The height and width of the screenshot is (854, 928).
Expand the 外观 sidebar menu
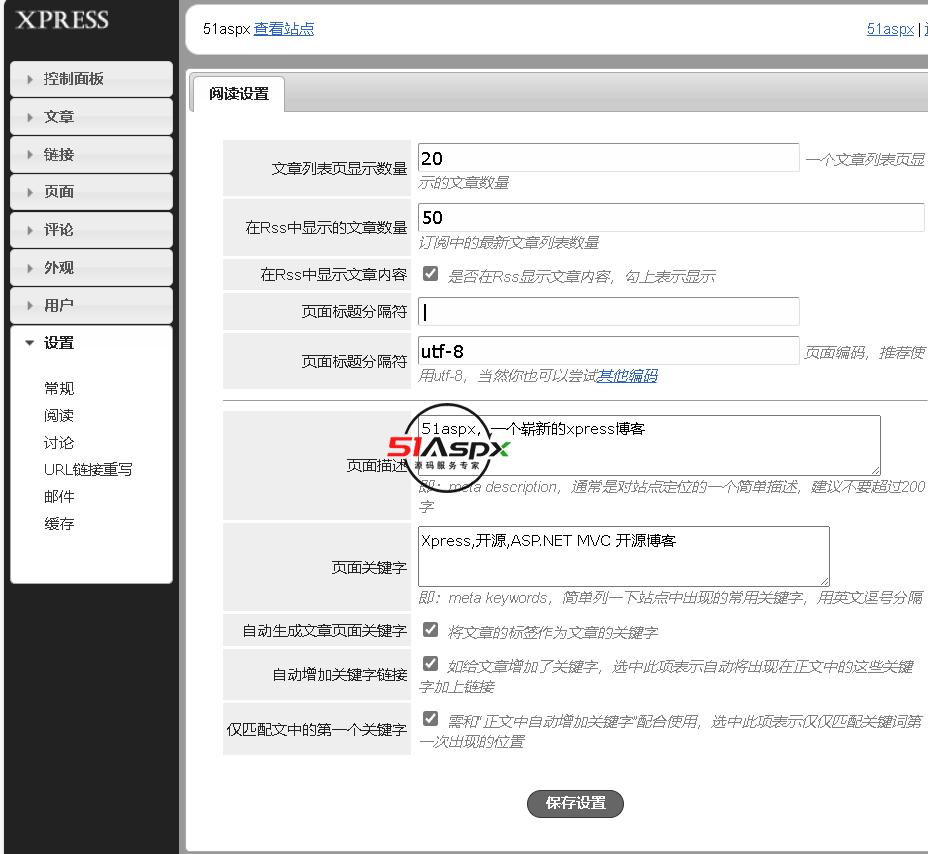tap(90, 268)
